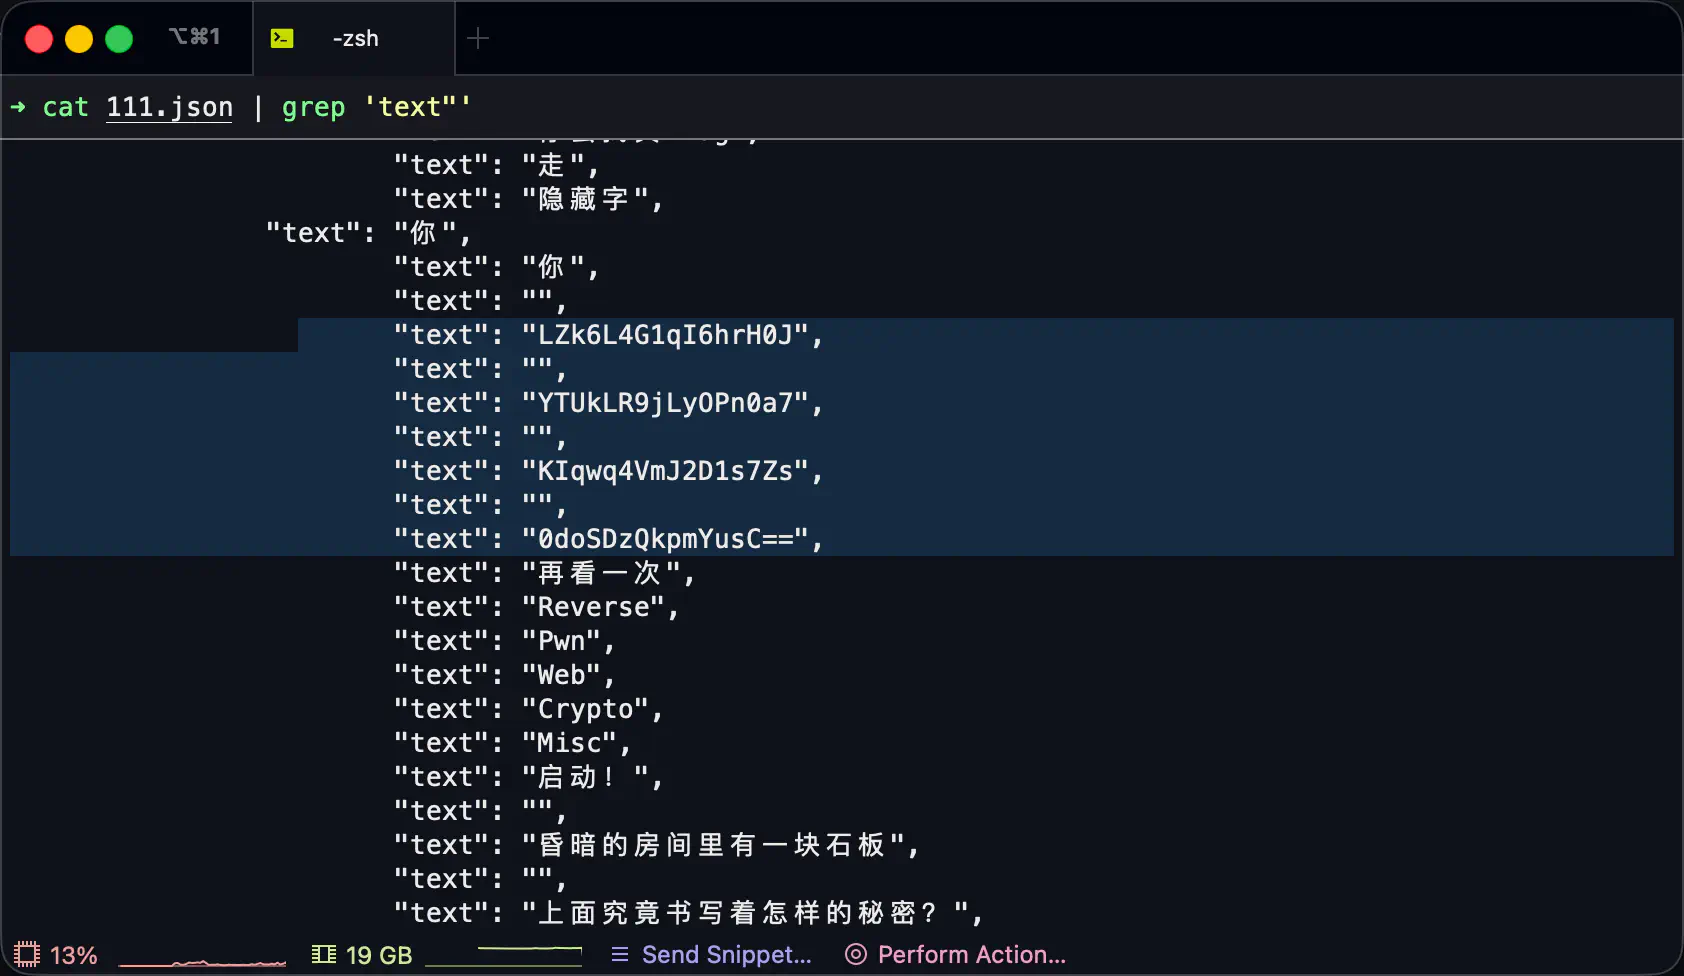The height and width of the screenshot is (976, 1684).
Task: Click the memory icon beside 19 GB
Action: coord(323,954)
